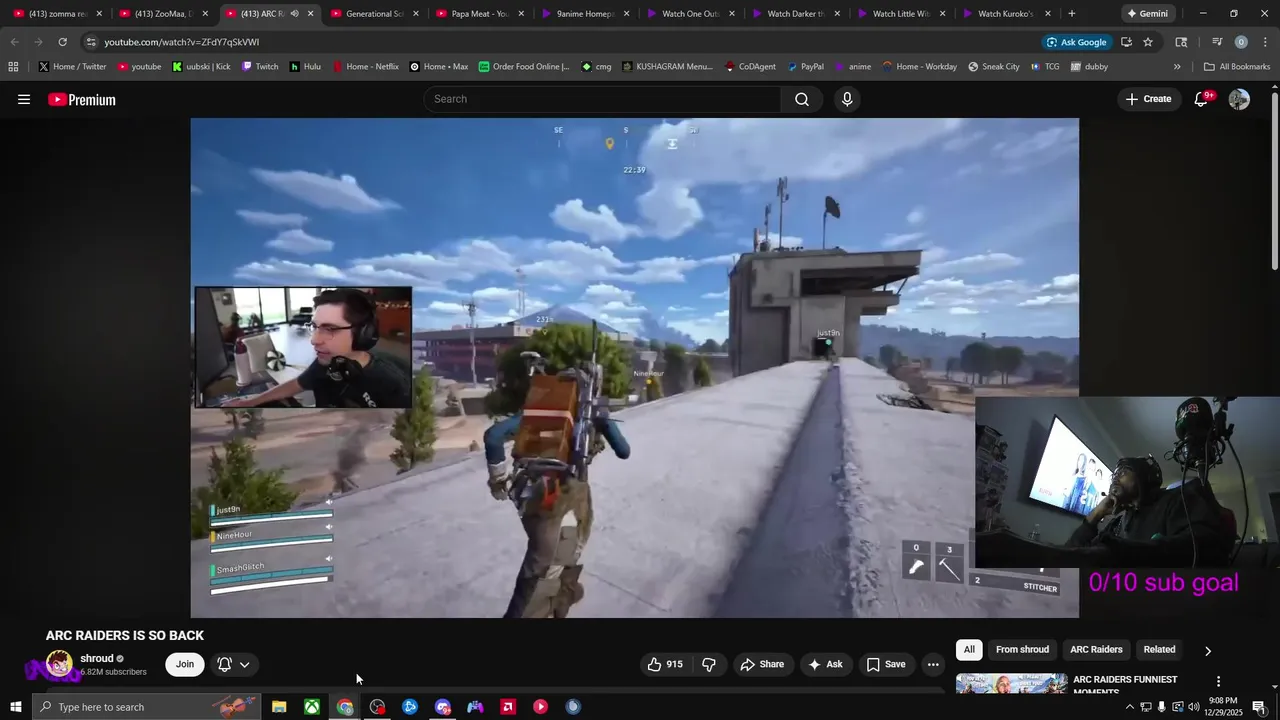Select the All filter chip
The width and height of the screenshot is (1280, 720).
[969, 650]
